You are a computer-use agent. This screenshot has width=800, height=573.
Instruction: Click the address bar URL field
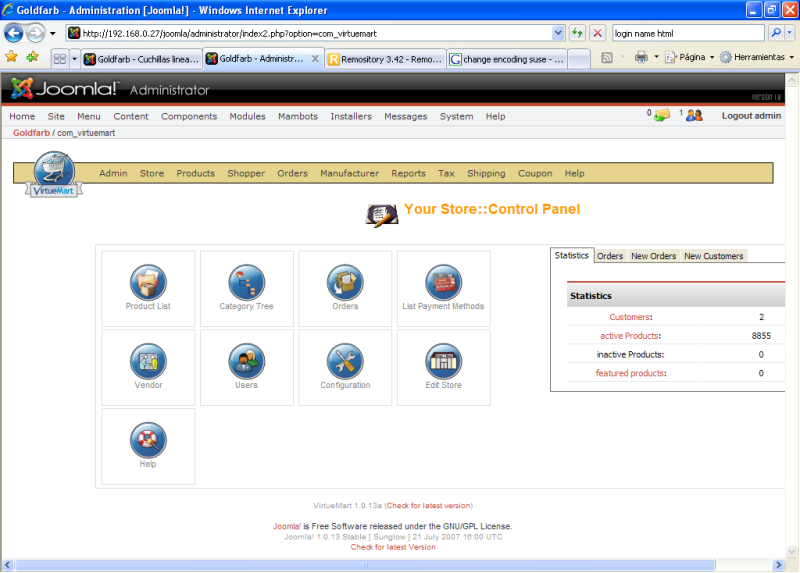click(x=316, y=33)
